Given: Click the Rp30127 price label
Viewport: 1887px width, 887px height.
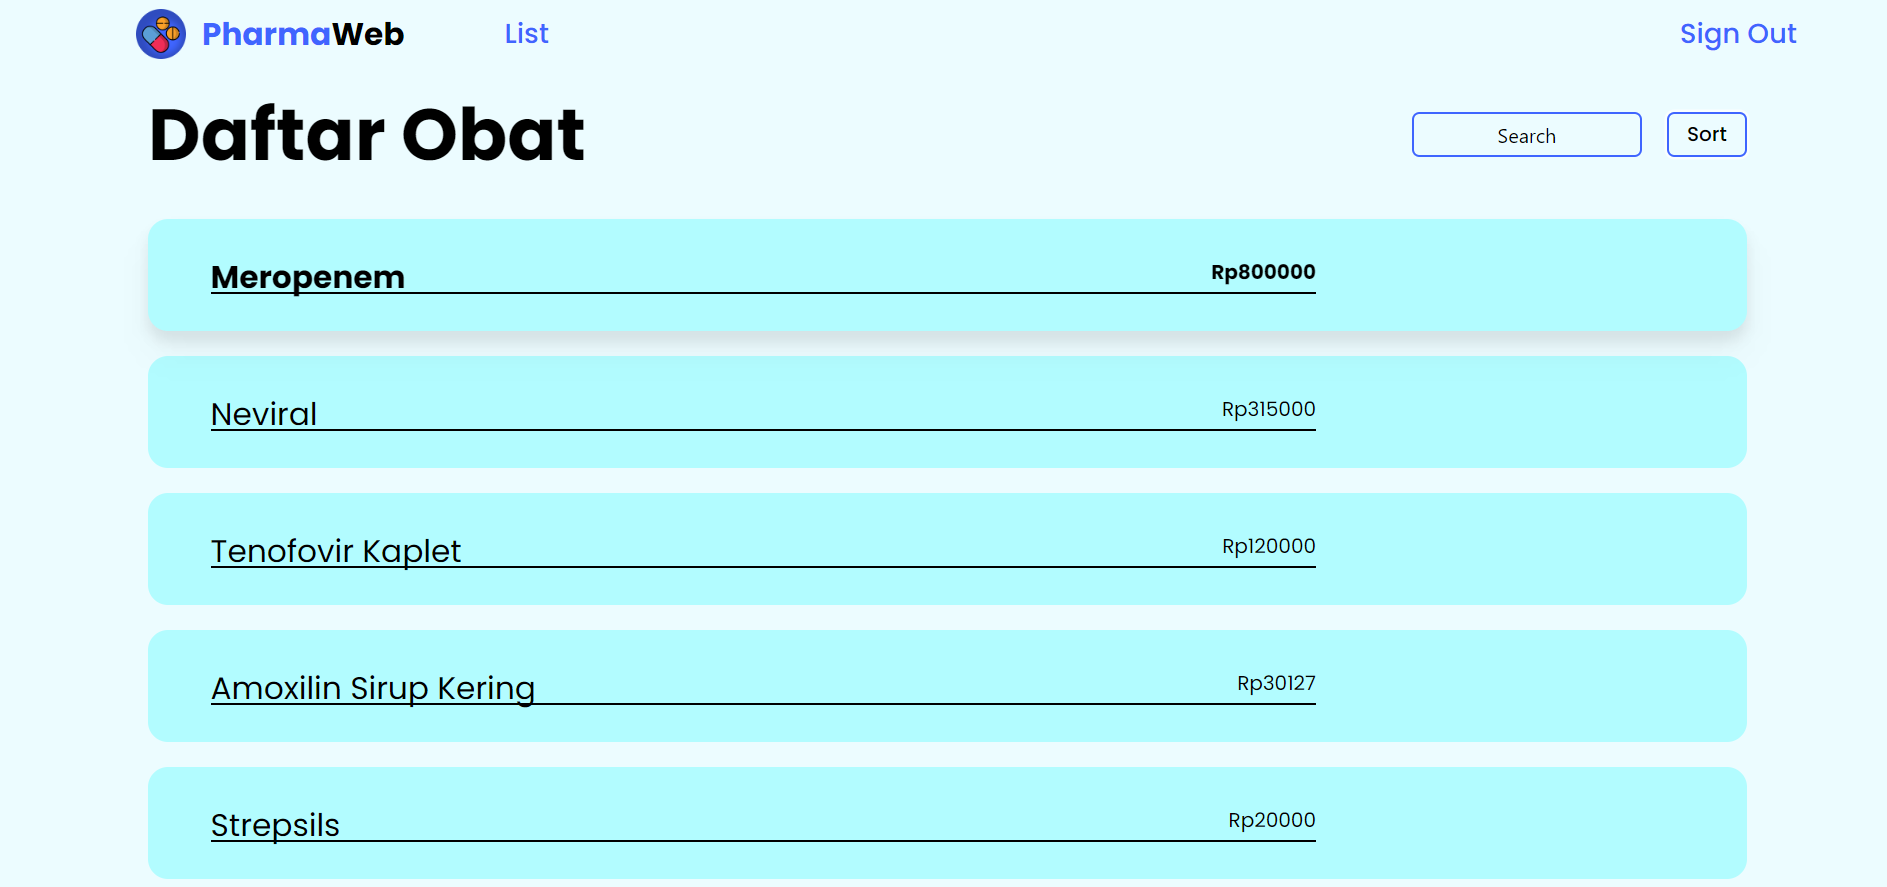Looking at the screenshot, I should pyautogui.click(x=1276, y=683).
